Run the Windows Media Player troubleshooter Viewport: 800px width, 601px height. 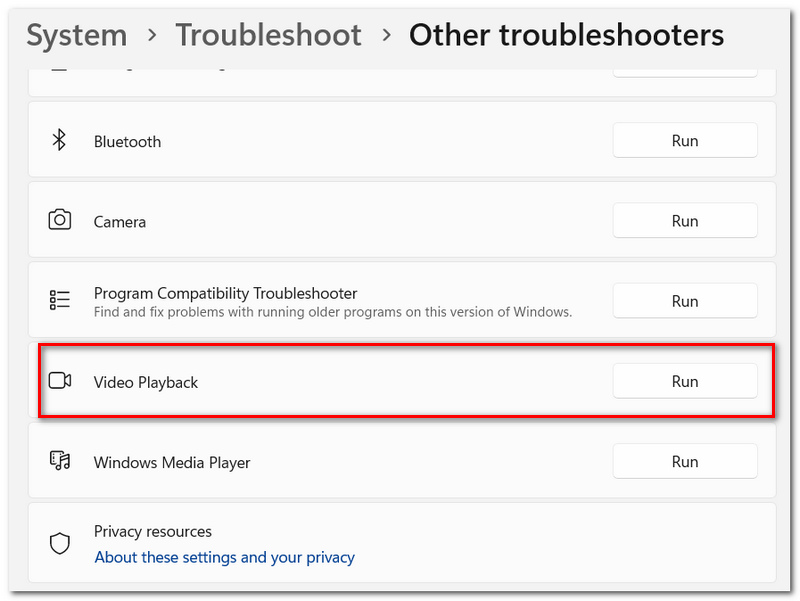685,461
